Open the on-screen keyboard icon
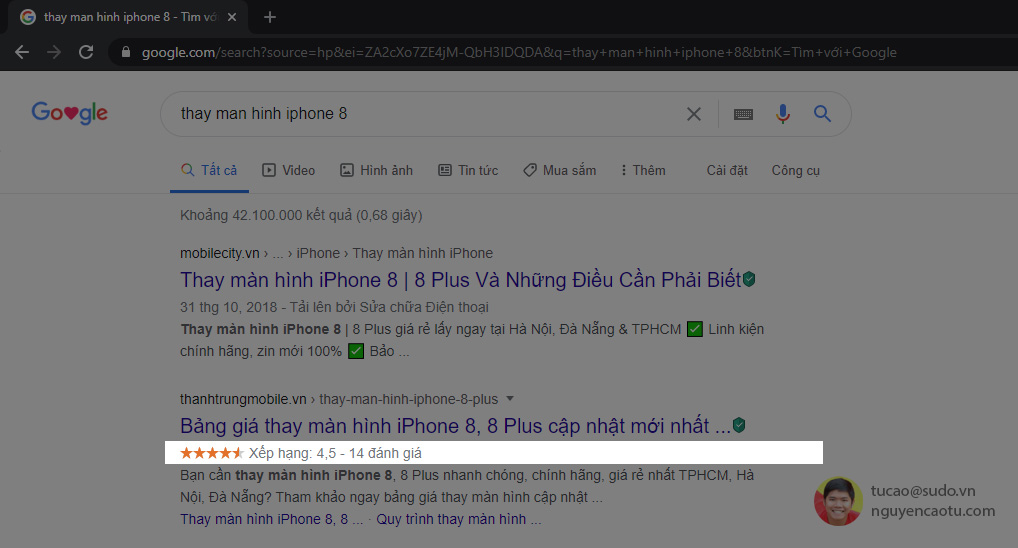This screenshot has height=548, width=1018. pos(743,114)
